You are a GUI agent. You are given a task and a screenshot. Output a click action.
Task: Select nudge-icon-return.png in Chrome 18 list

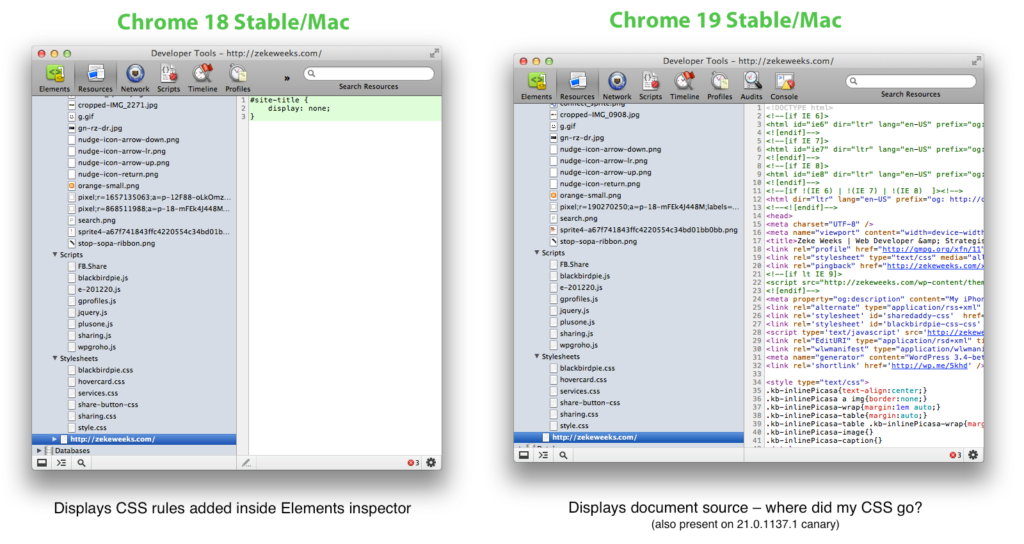pyautogui.click(x=118, y=174)
